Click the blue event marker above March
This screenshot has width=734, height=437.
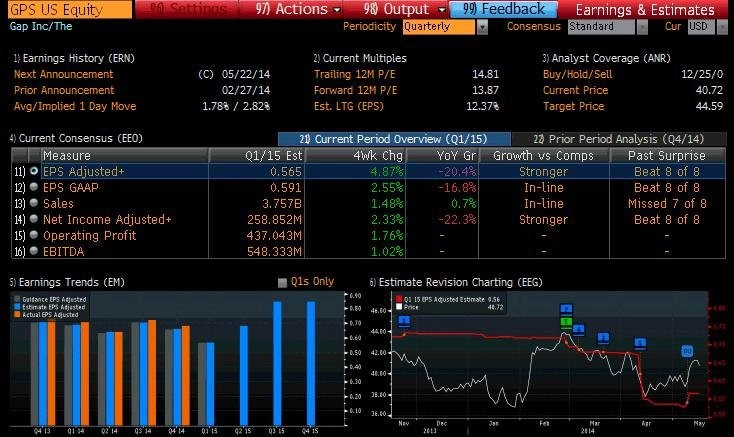pyautogui.click(x=603, y=338)
